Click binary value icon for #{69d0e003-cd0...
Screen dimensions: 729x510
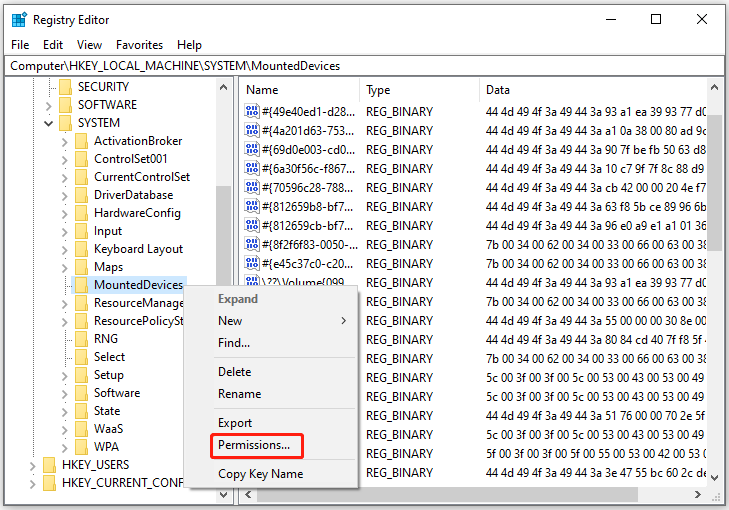pyautogui.click(x=252, y=150)
